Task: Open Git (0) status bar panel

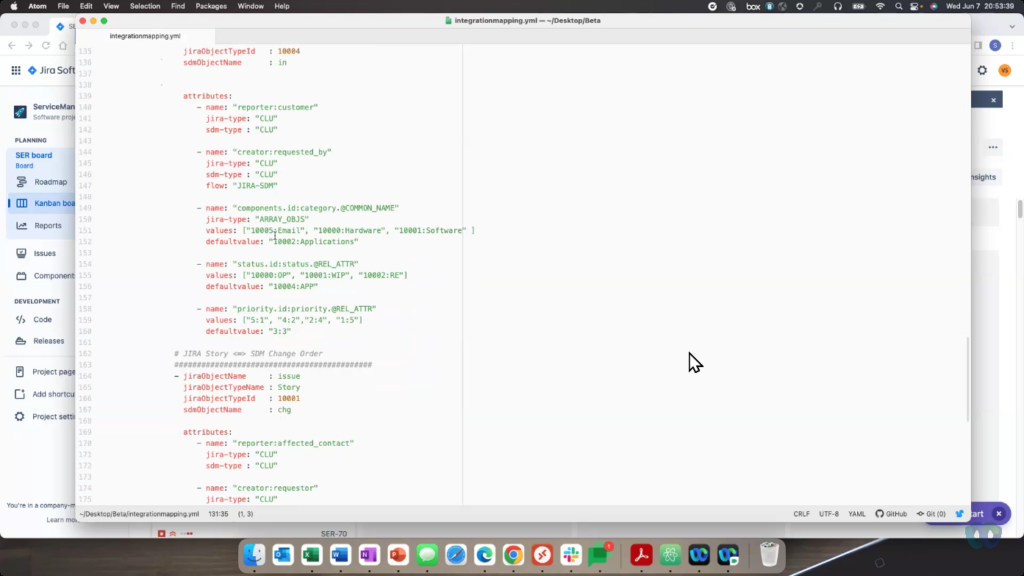Action: 931,514
